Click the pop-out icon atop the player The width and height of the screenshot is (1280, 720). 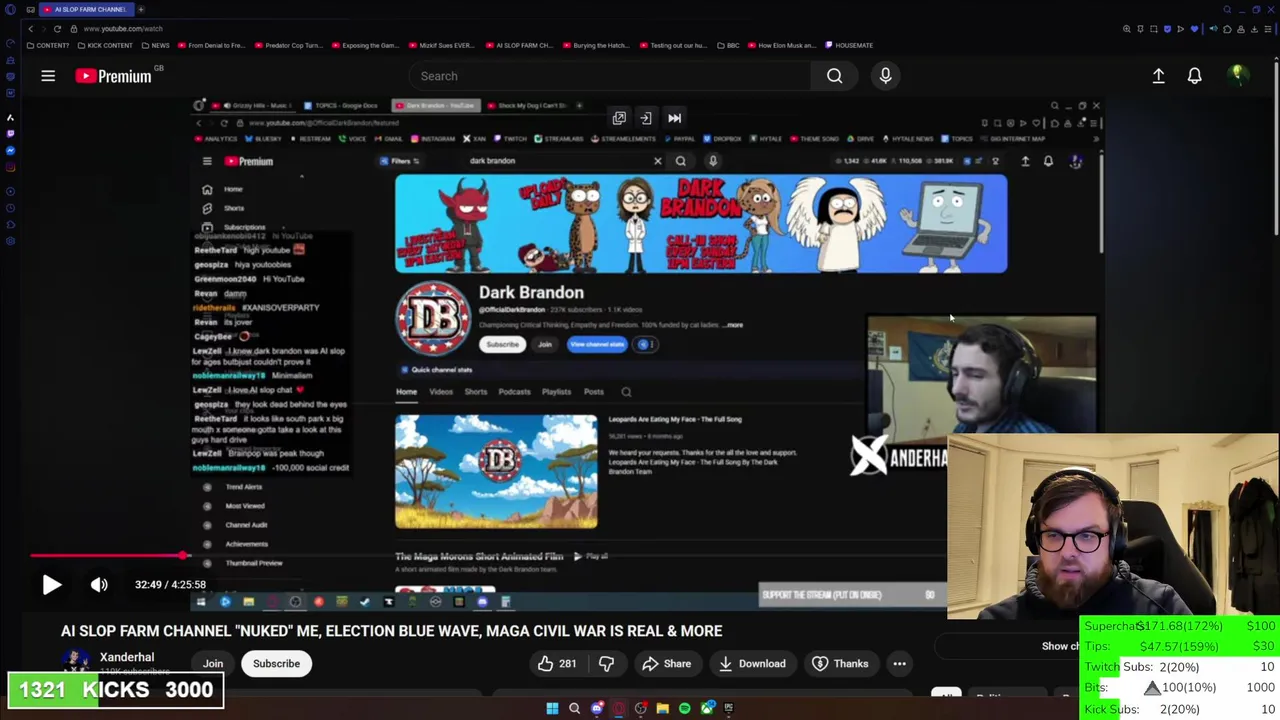(619, 118)
